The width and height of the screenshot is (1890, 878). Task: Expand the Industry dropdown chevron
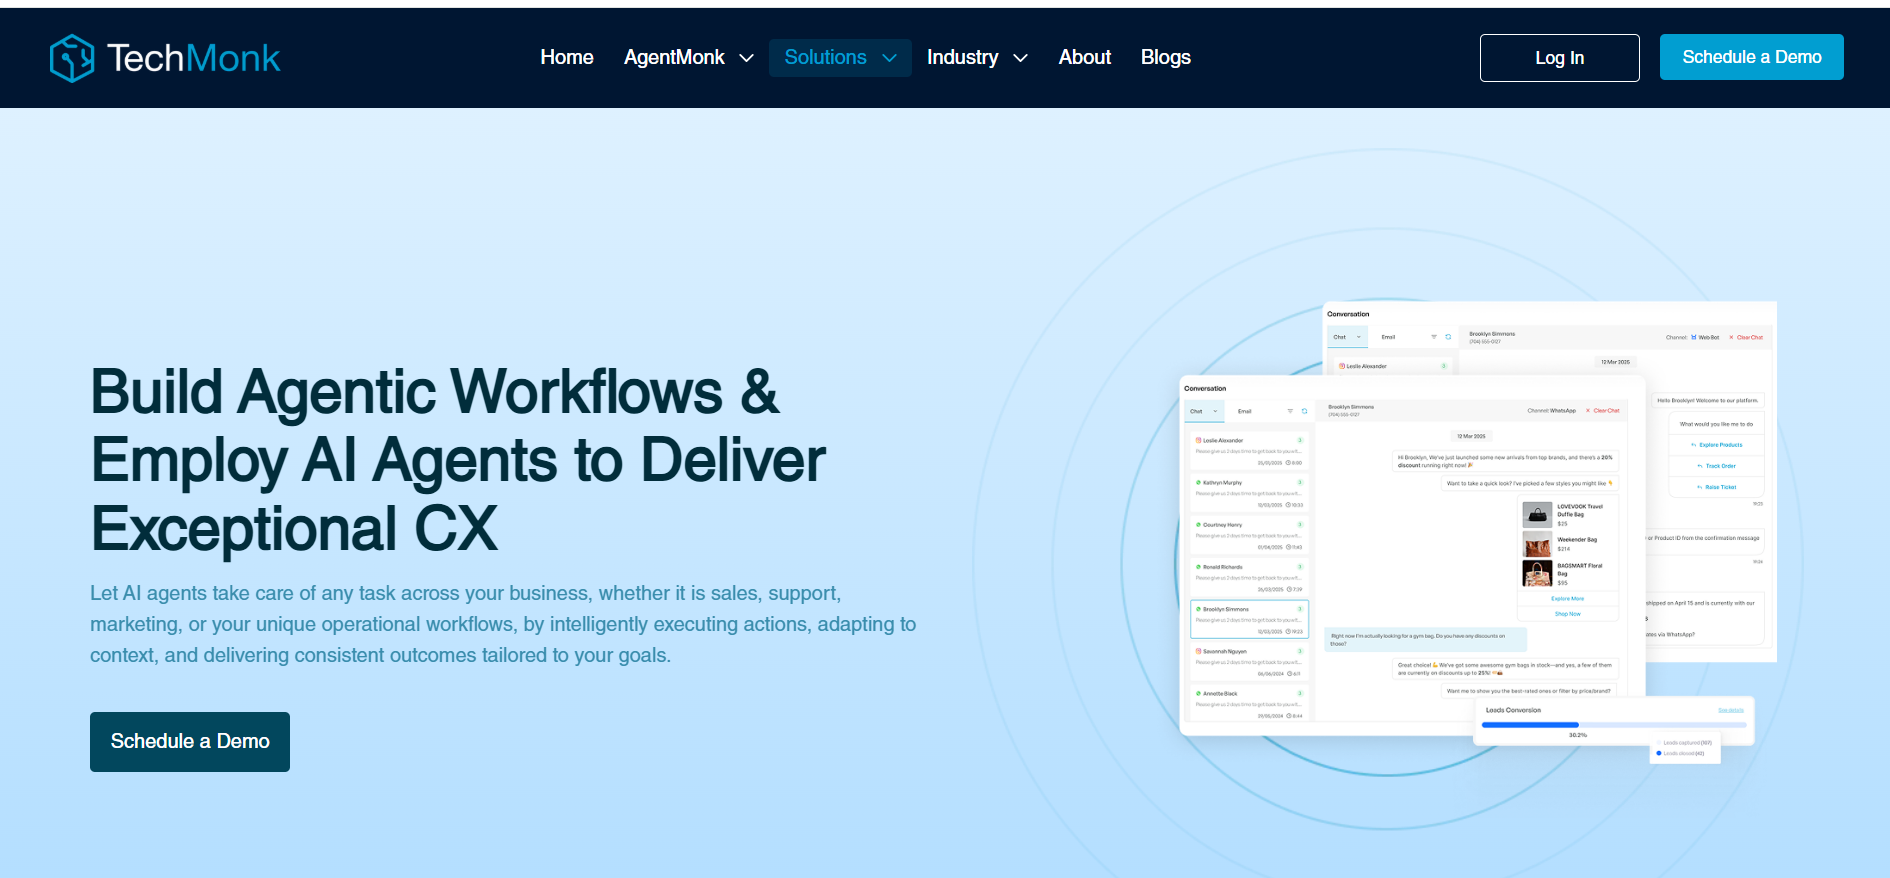(x=1020, y=58)
